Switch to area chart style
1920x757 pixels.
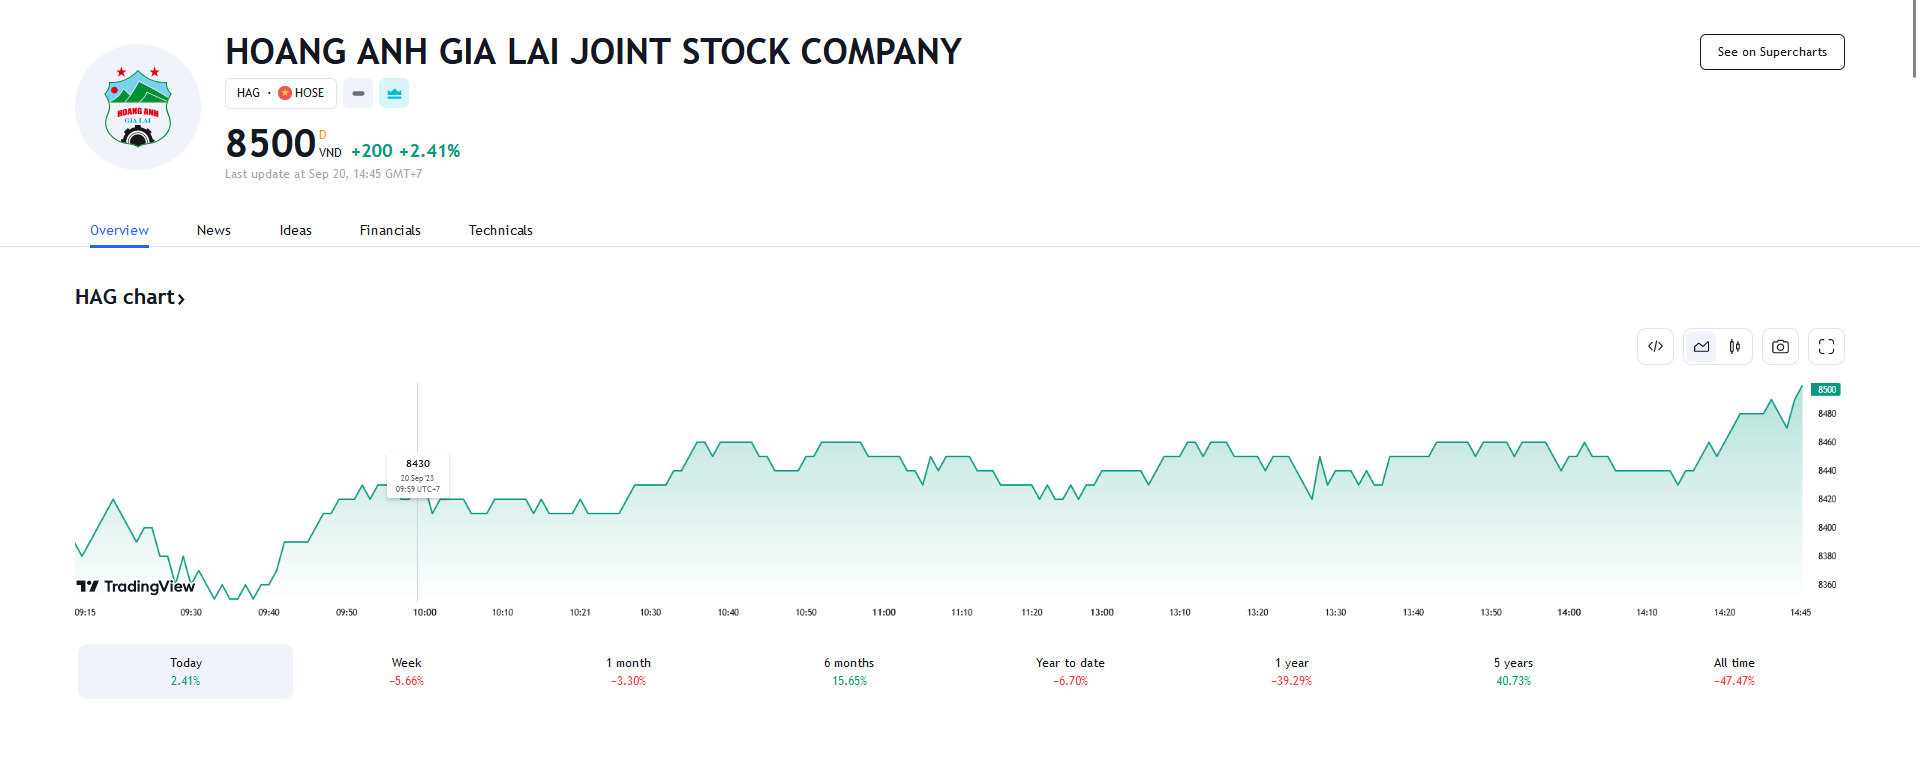[1701, 347]
